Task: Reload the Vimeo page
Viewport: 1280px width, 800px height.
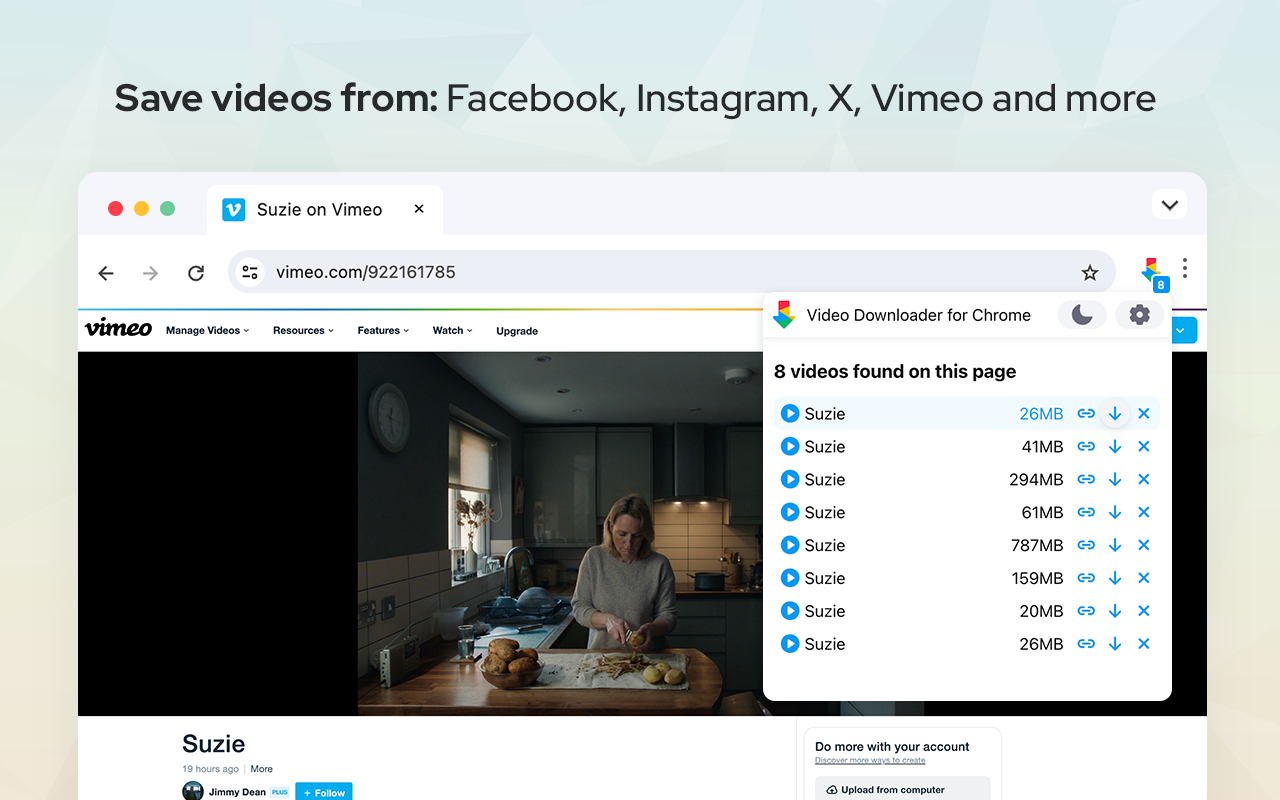Action: point(196,273)
